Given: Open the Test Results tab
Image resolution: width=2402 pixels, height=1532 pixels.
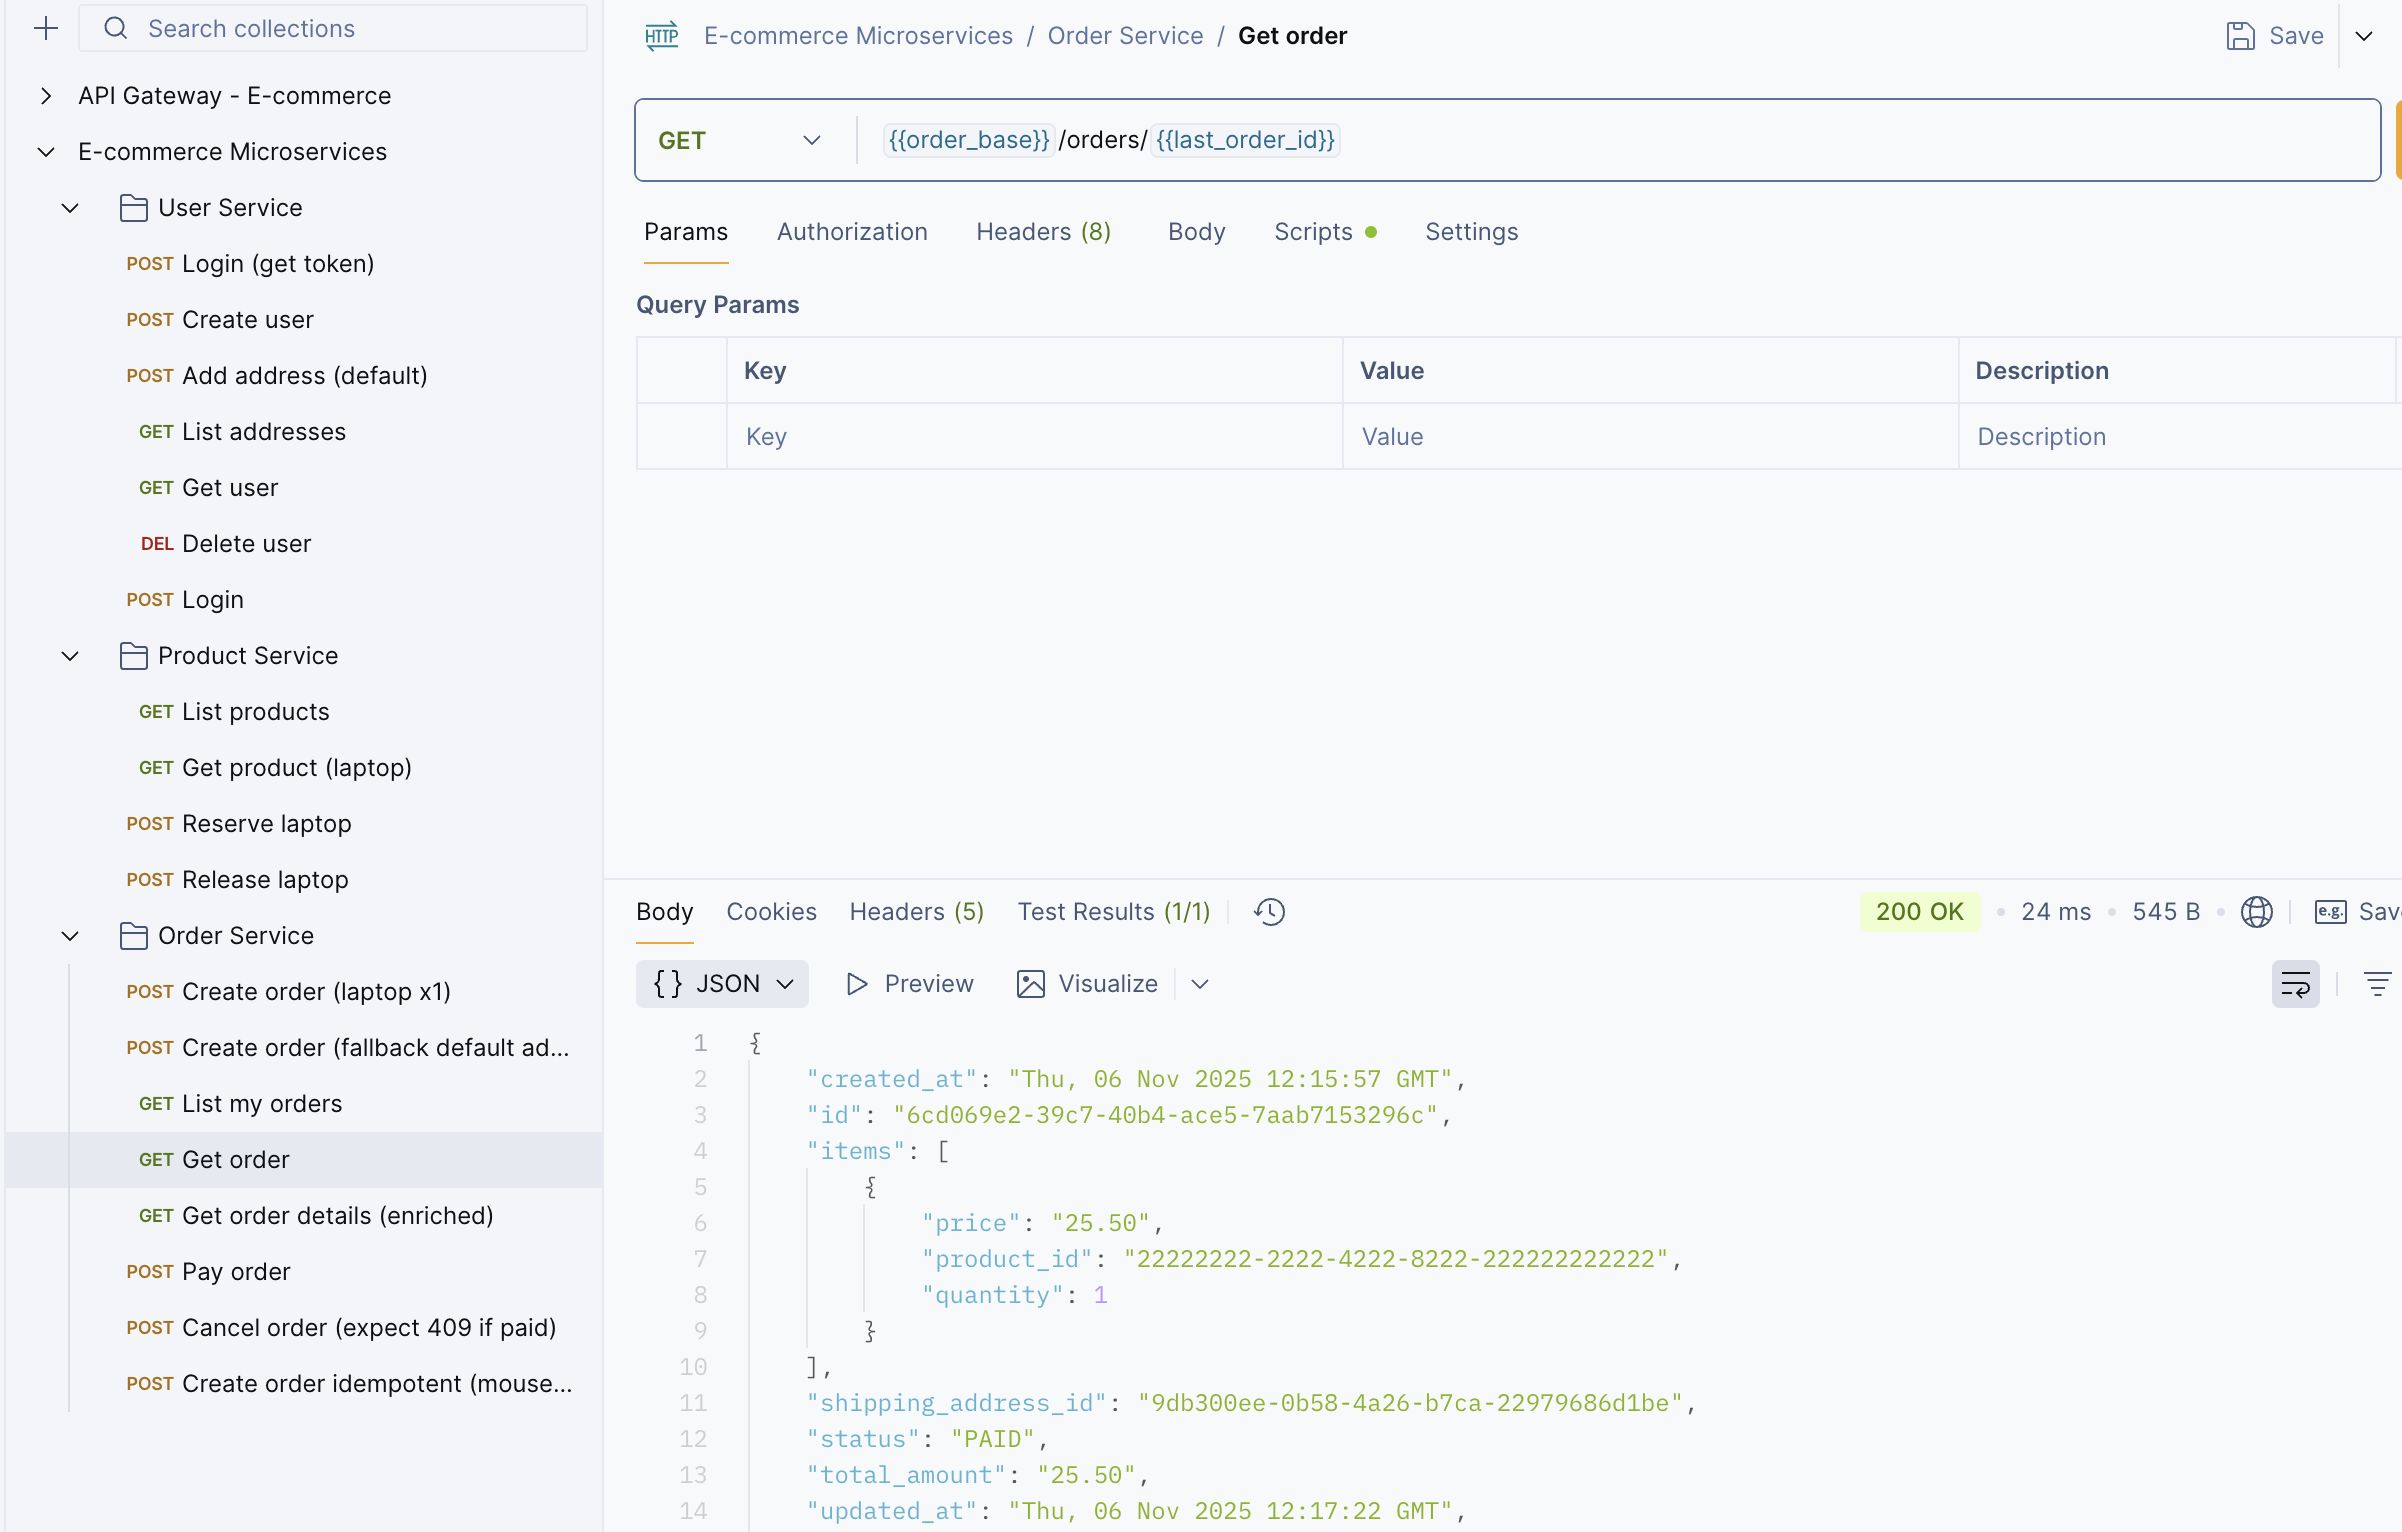Looking at the screenshot, I should (x=1113, y=911).
